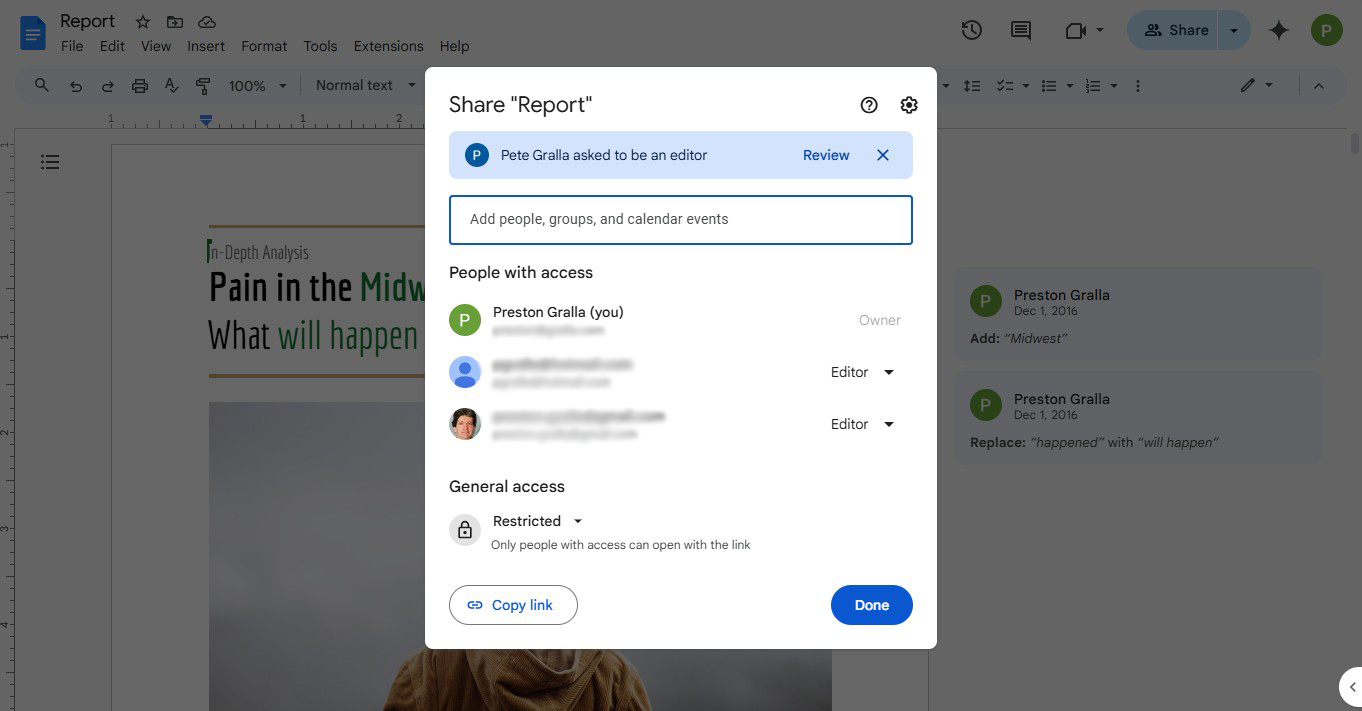Select the Paint format tool
1362x711 pixels.
(x=203, y=85)
